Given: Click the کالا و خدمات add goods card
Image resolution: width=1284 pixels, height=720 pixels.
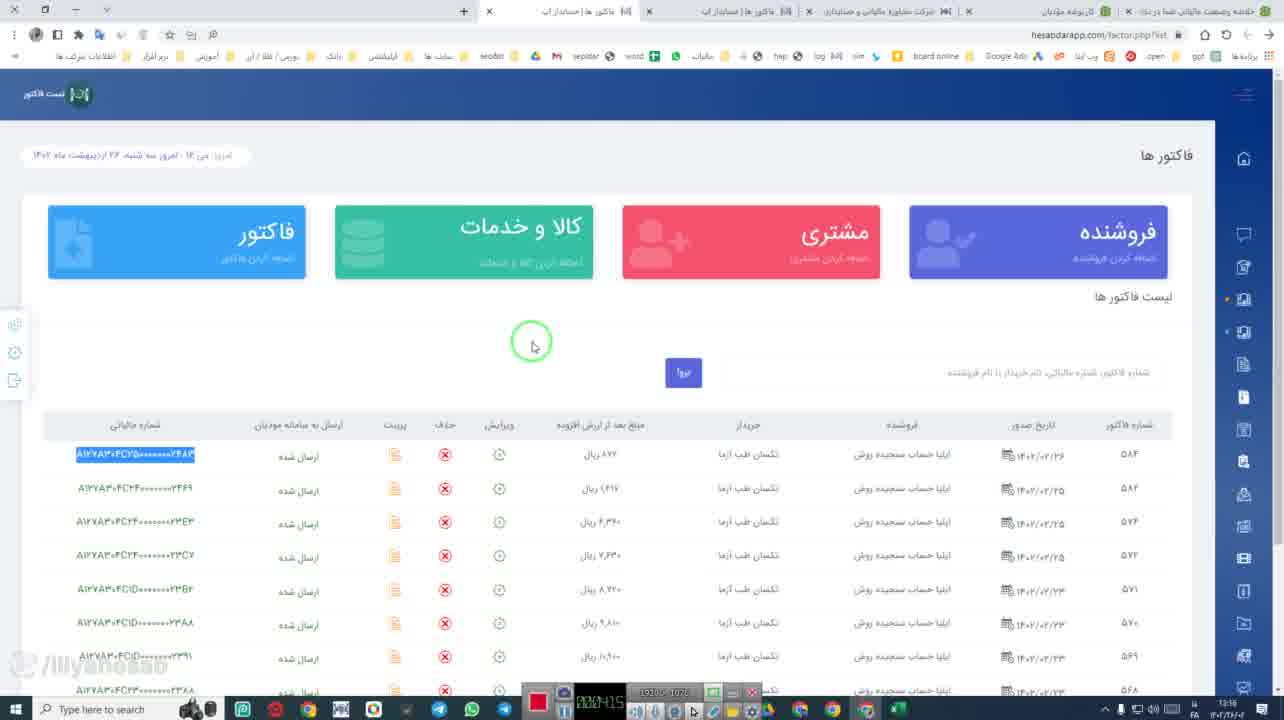Looking at the screenshot, I should [x=464, y=242].
